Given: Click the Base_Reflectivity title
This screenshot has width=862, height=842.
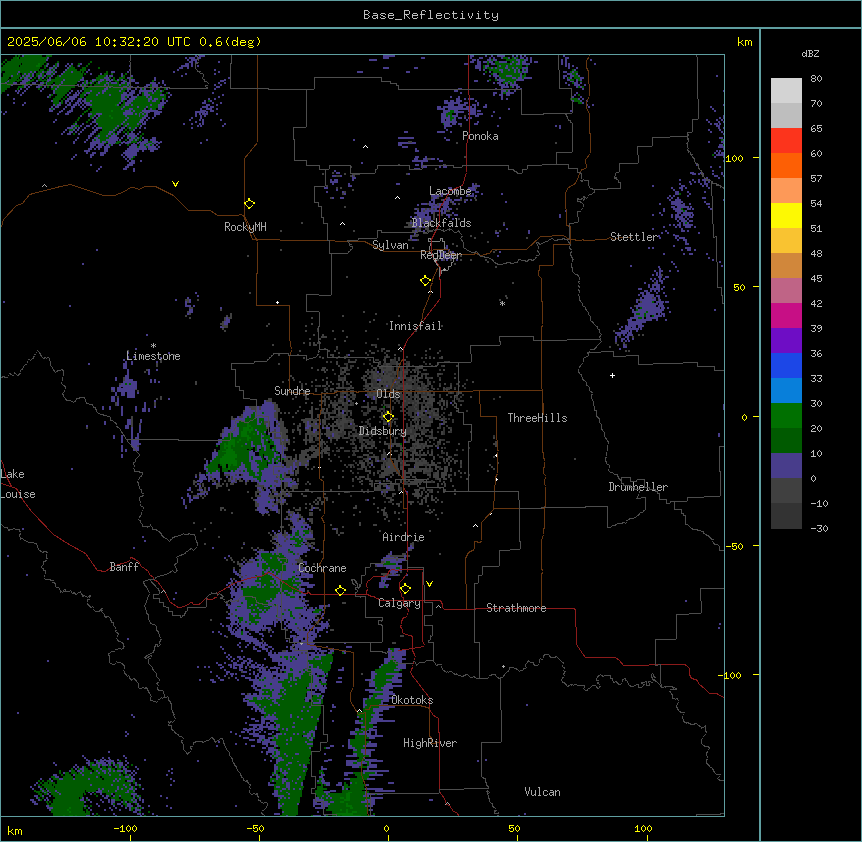Looking at the screenshot, I should [431, 15].
